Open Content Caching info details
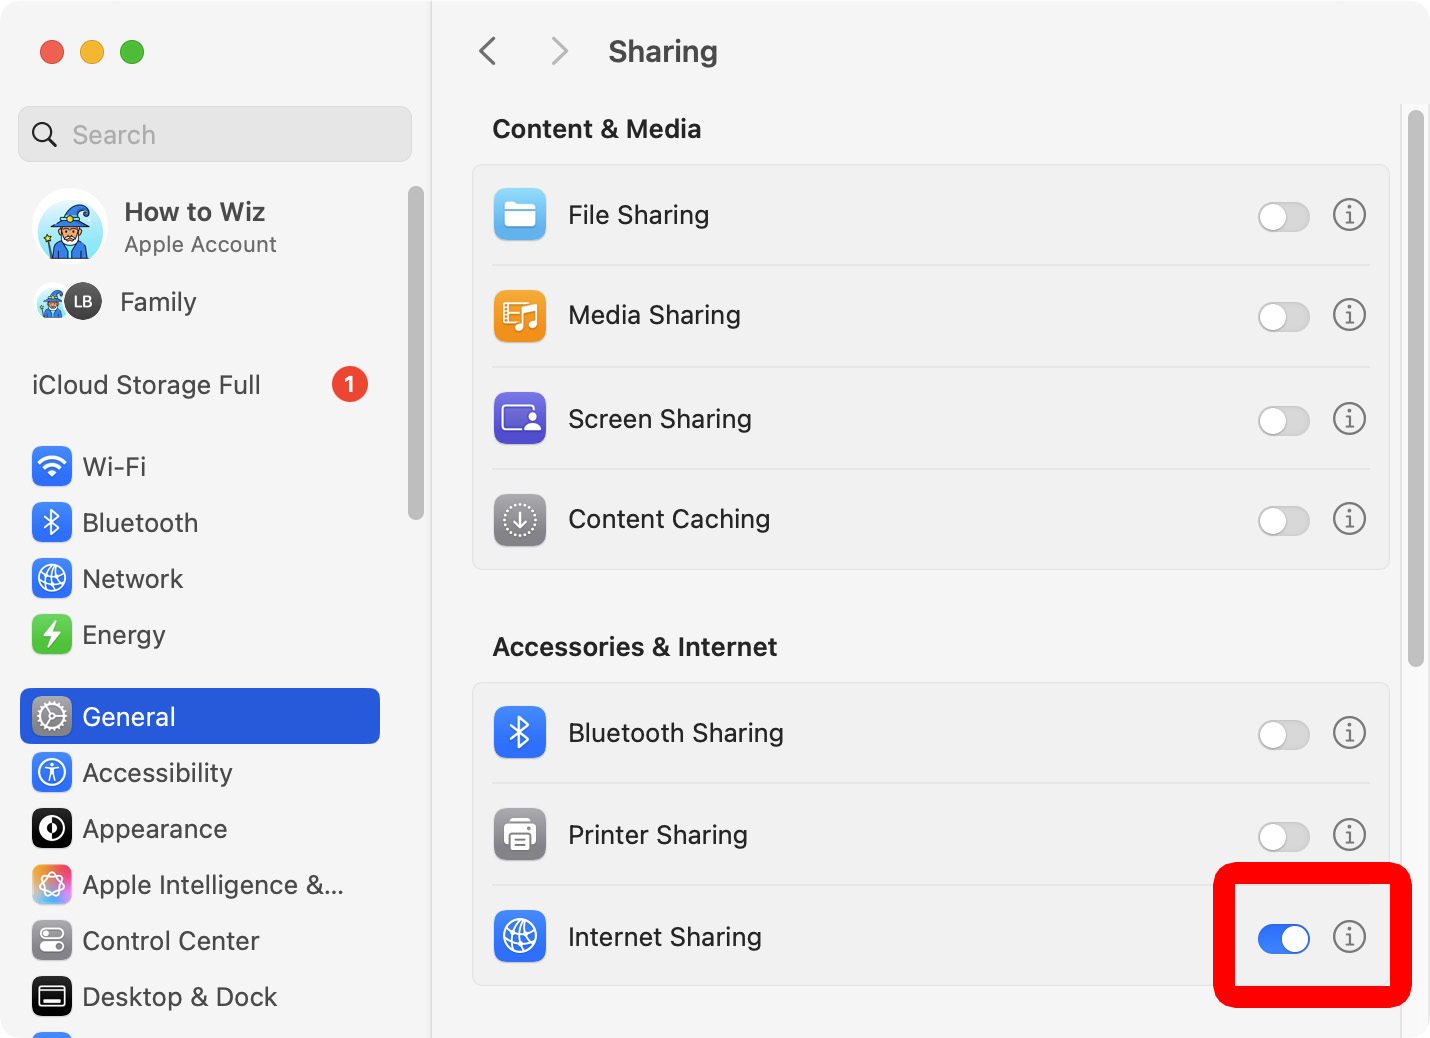 coord(1349,519)
